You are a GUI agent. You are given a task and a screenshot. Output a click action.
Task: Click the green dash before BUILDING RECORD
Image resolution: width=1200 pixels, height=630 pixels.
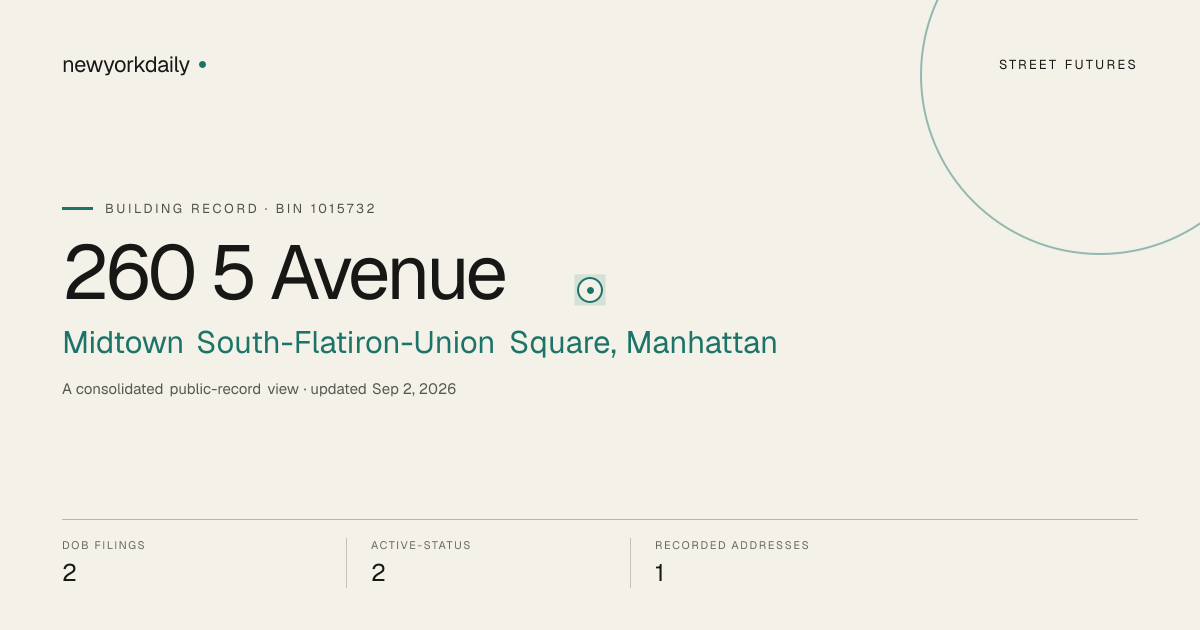77,208
